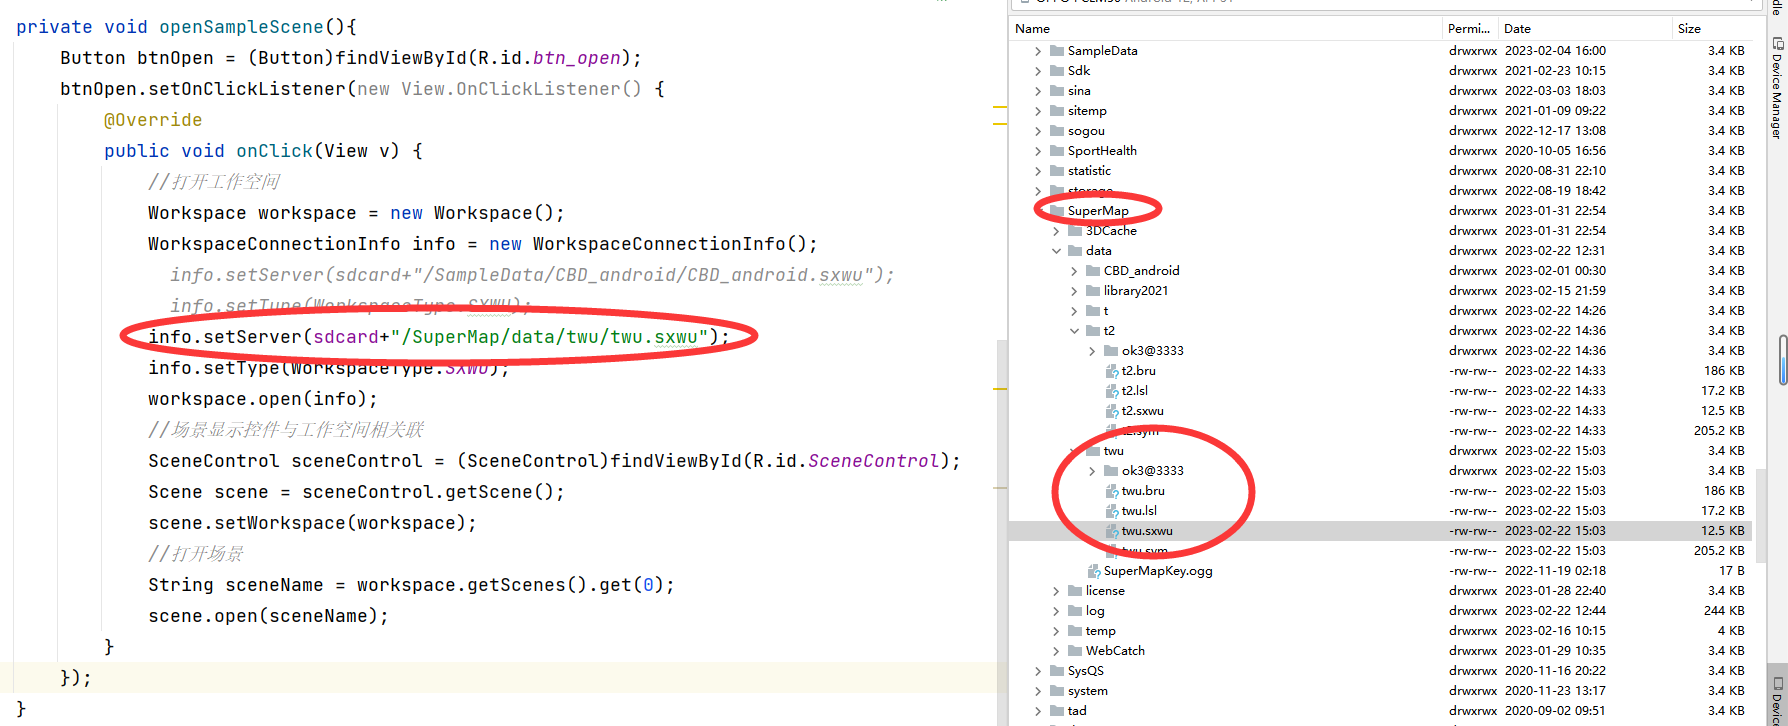Click the data folder icon
Image resolution: width=1788 pixels, height=726 pixels.
tap(1075, 250)
